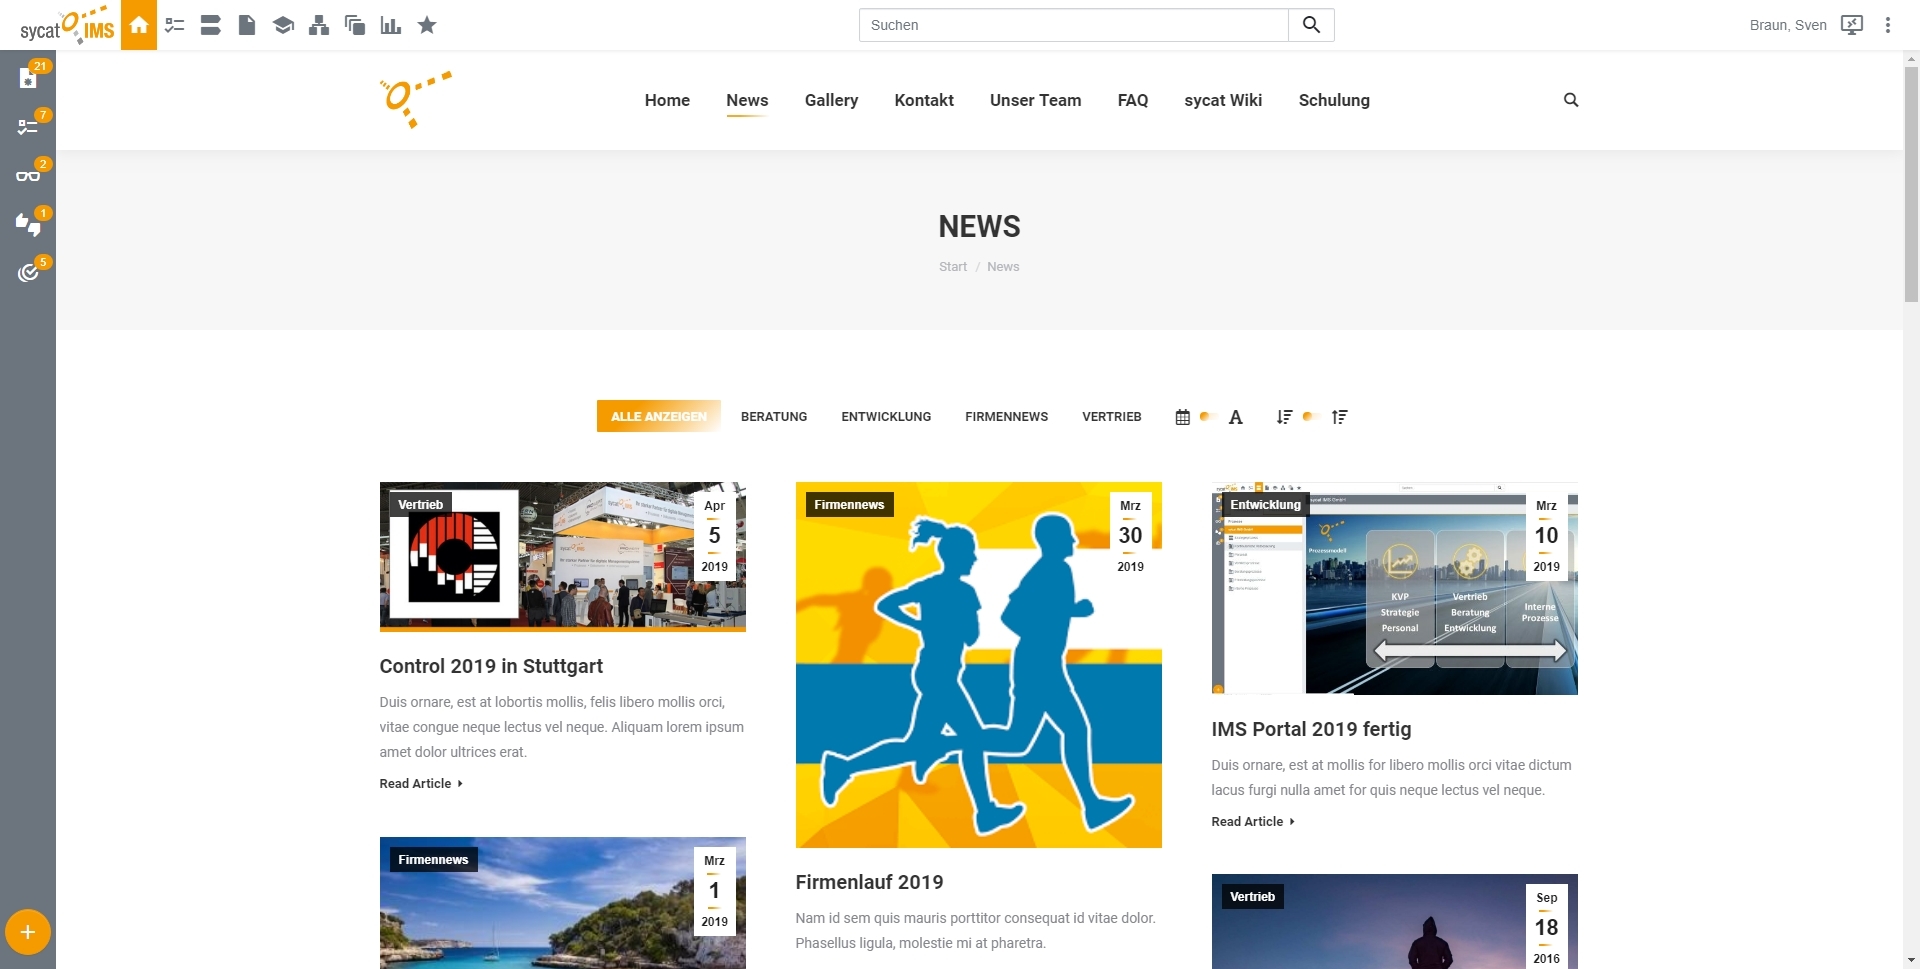Click the Start breadcrumb link

[x=953, y=267]
